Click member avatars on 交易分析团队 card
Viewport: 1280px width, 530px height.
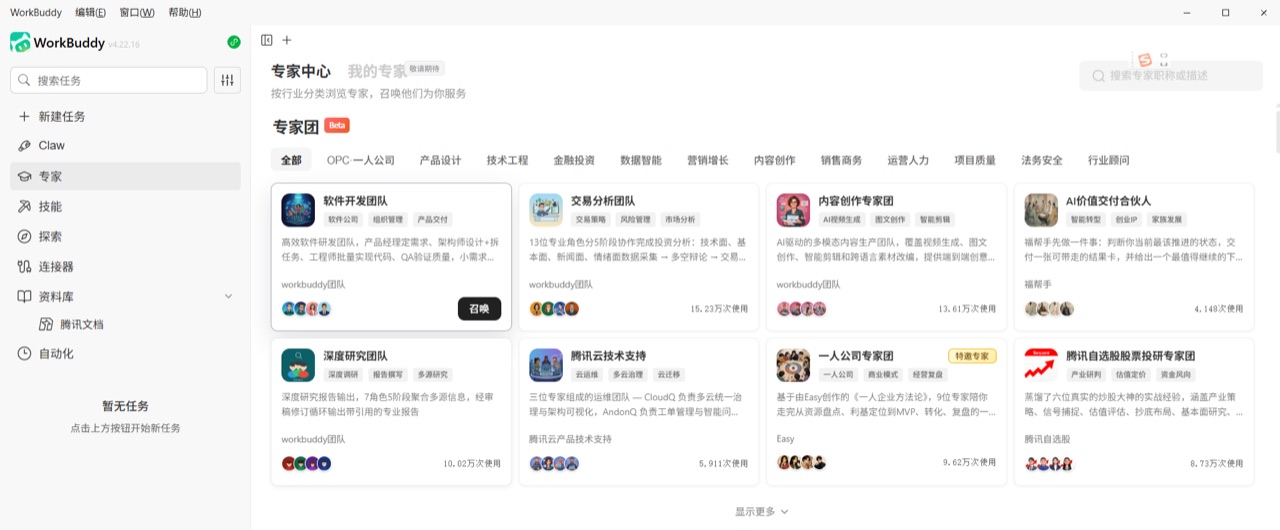point(554,309)
